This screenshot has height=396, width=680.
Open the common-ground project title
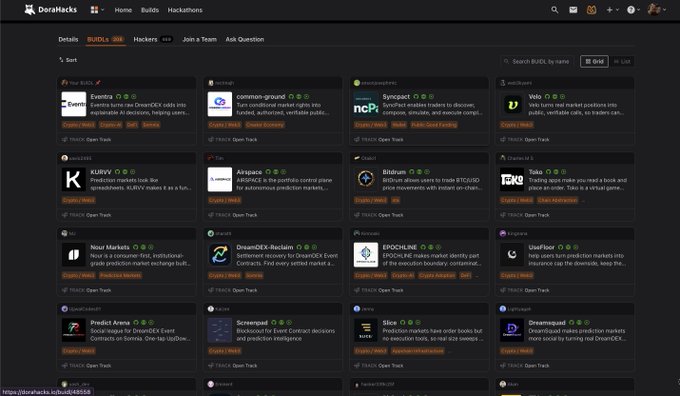pos(261,96)
